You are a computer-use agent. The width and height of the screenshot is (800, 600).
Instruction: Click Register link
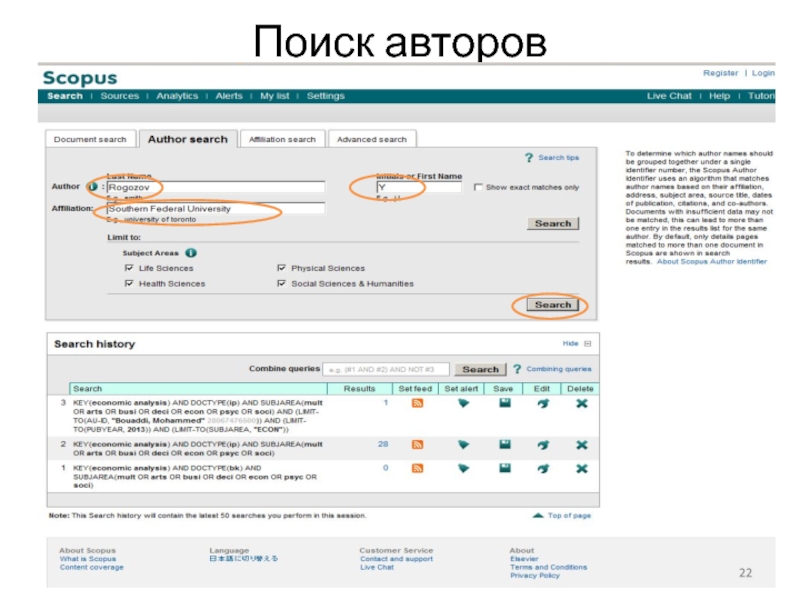720,73
